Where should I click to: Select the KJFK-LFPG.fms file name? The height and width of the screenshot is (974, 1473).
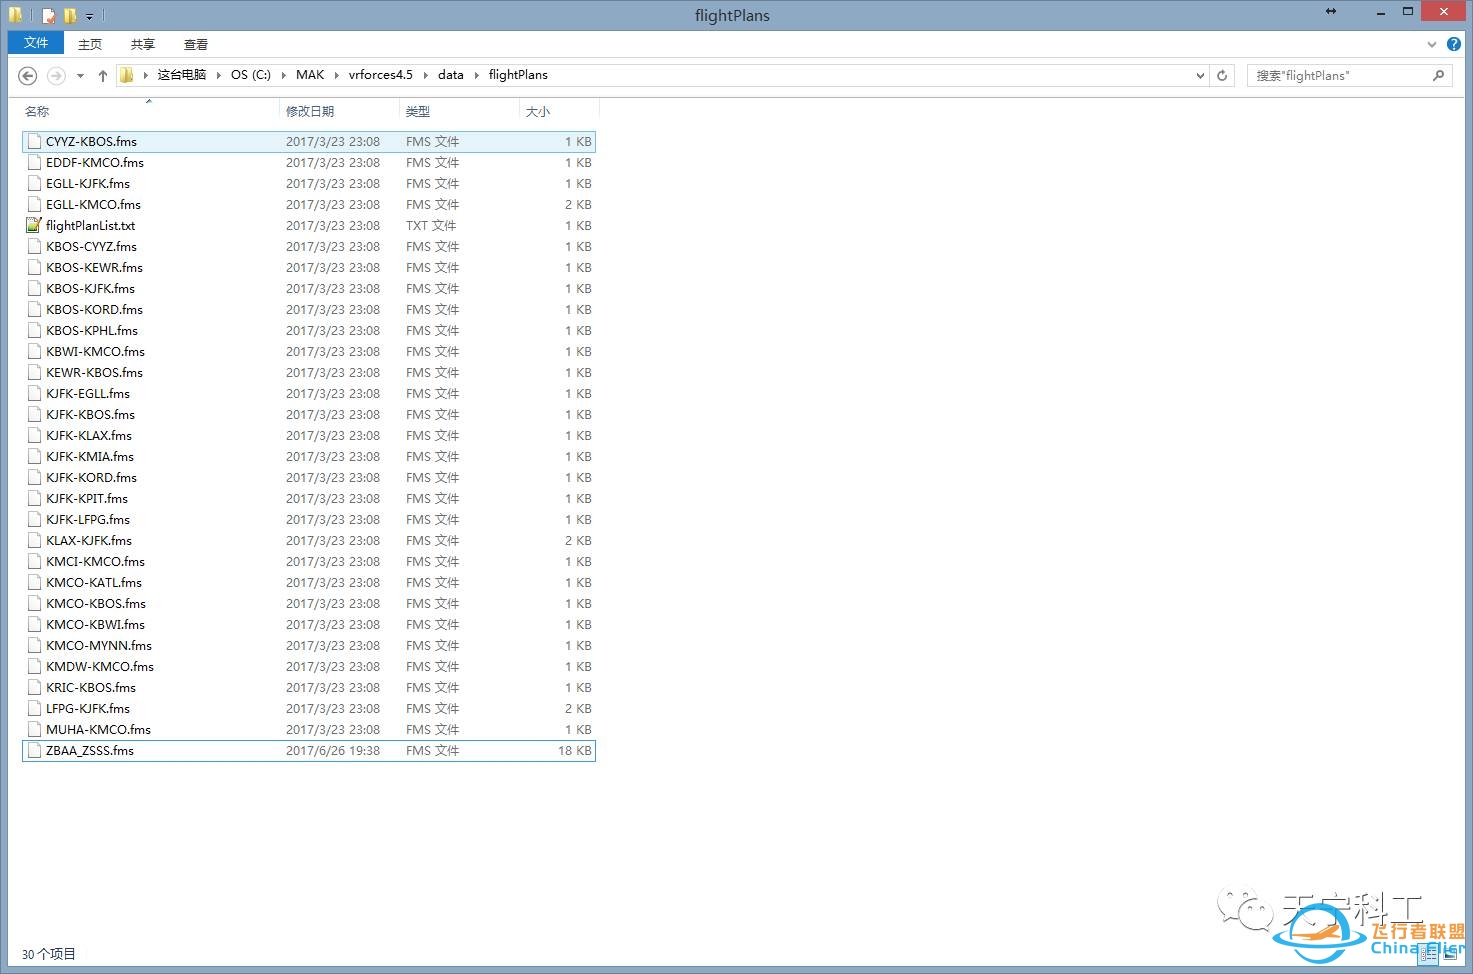88,520
